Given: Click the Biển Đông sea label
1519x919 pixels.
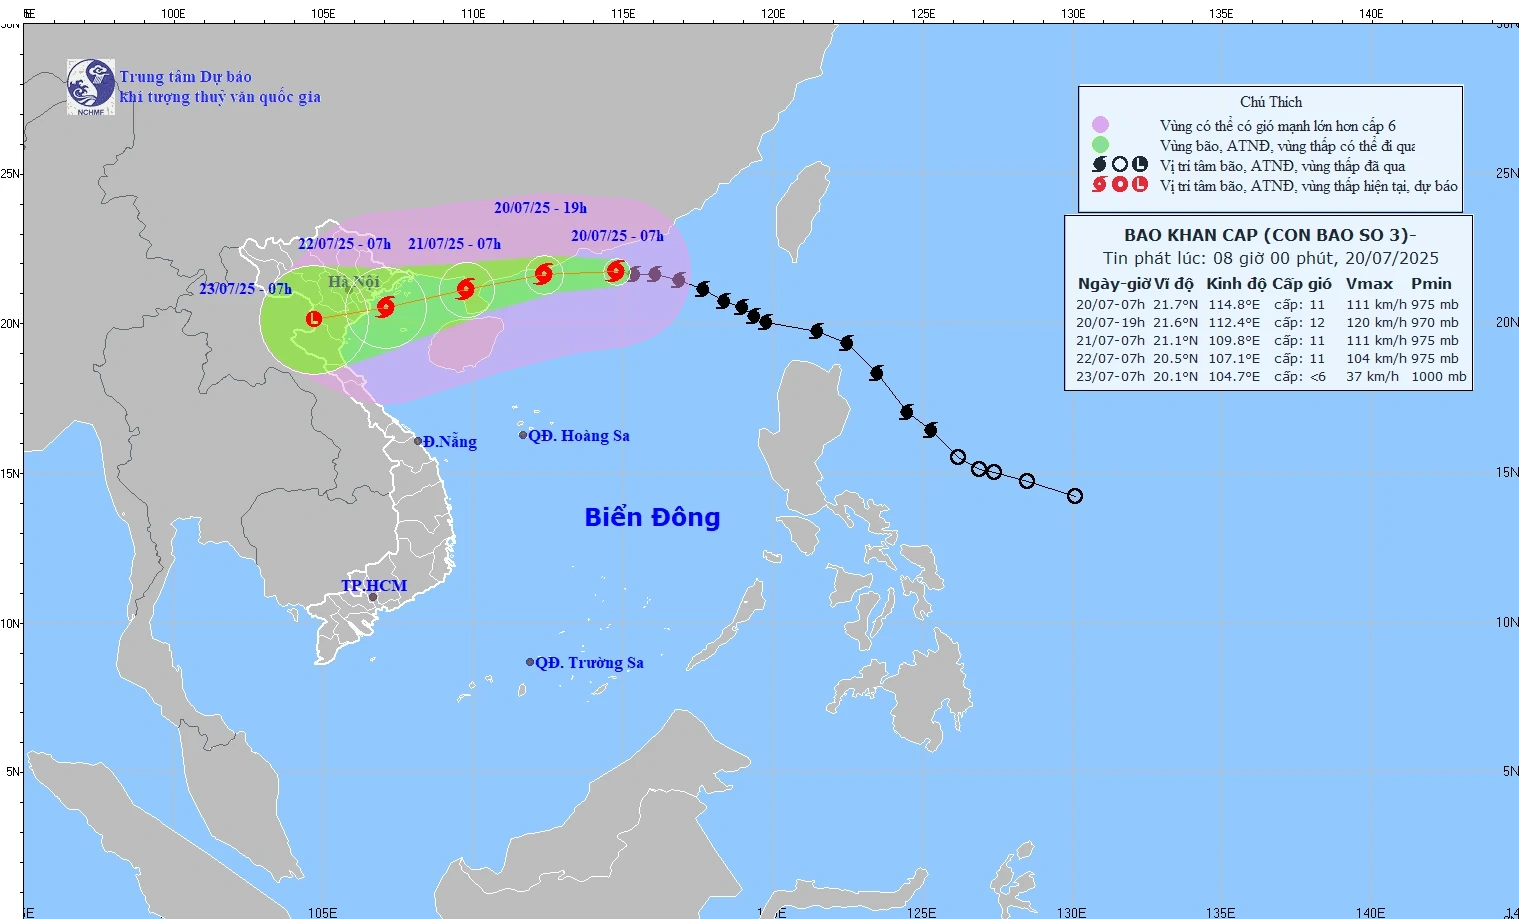Looking at the screenshot, I should tap(652, 517).
